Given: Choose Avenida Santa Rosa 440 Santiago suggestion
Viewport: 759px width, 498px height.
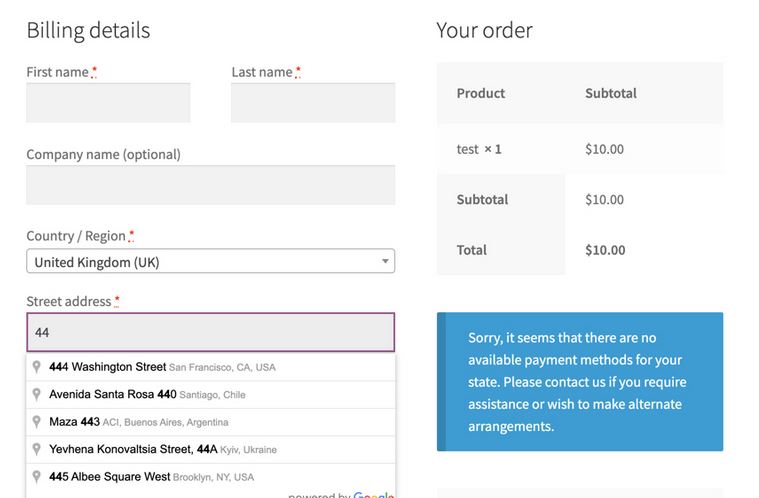Looking at the screenshot, I should 211,395.
